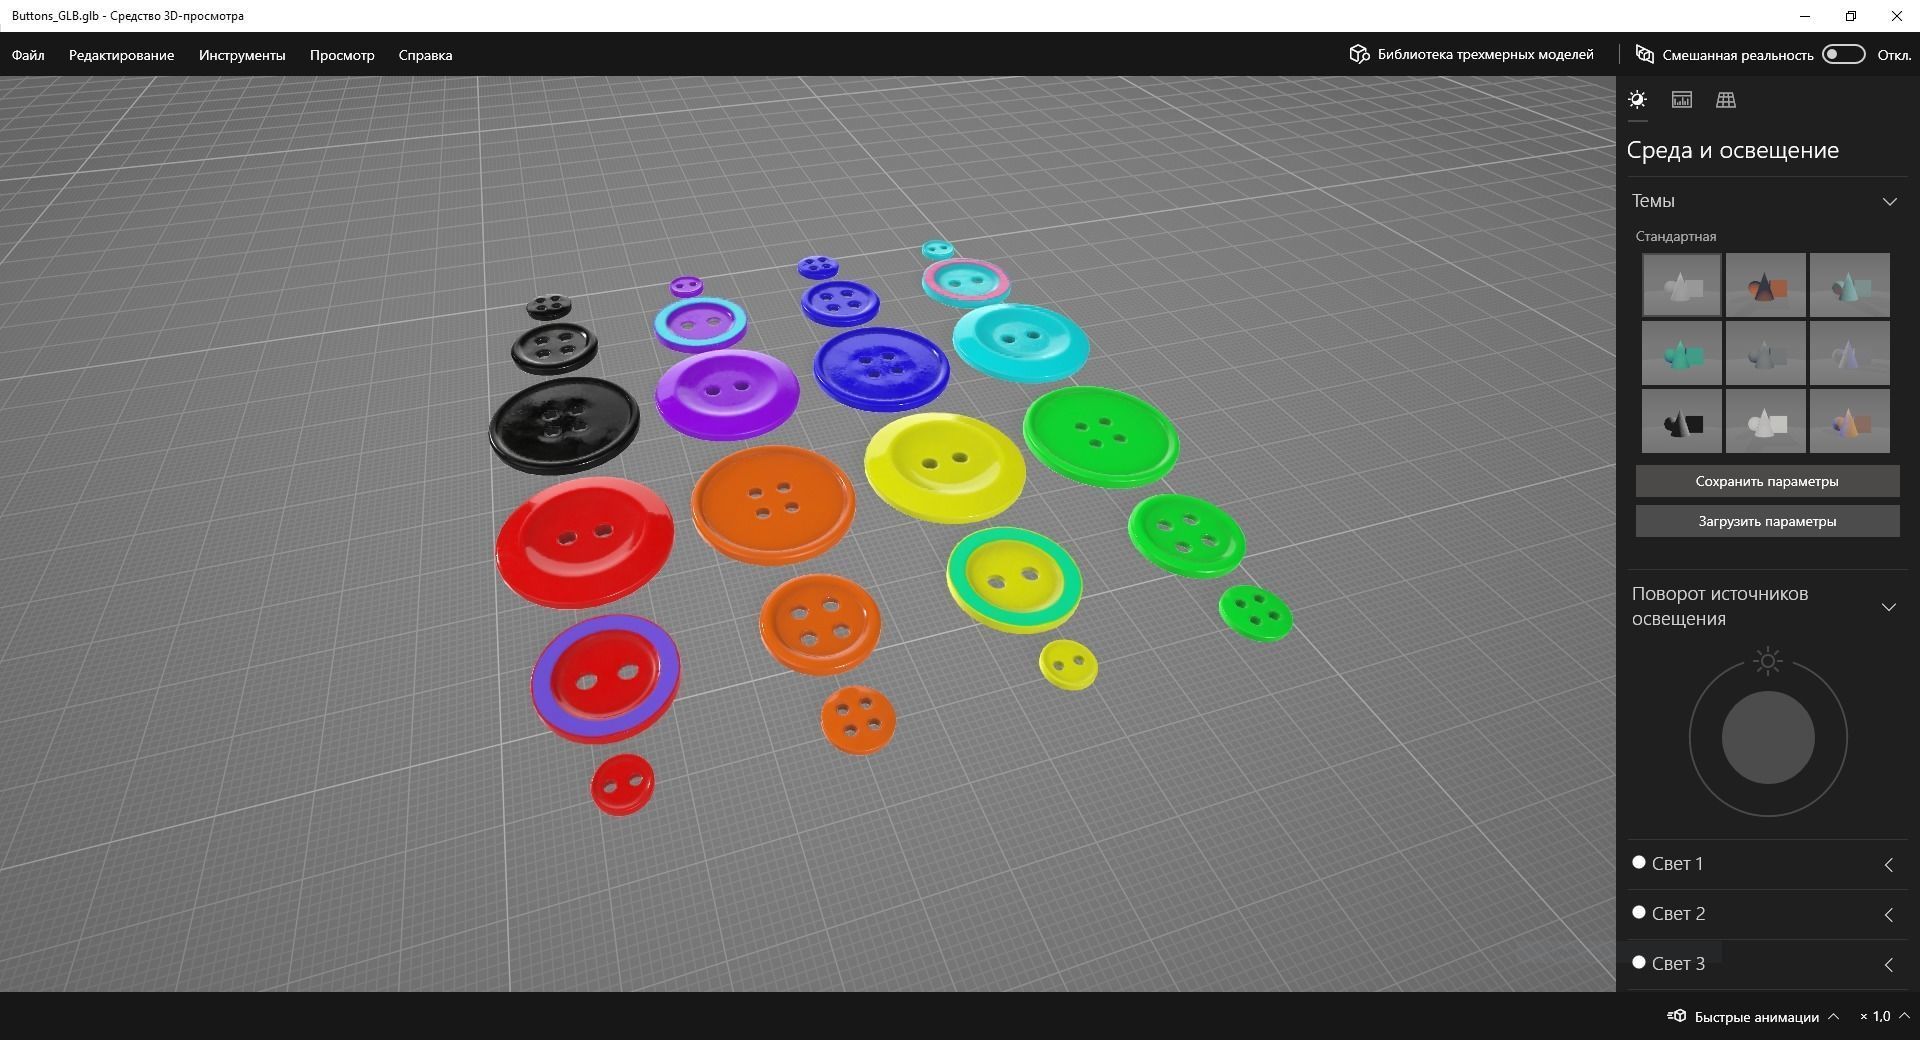Open the Environment and lighting tab icon

pos(1637,100)
